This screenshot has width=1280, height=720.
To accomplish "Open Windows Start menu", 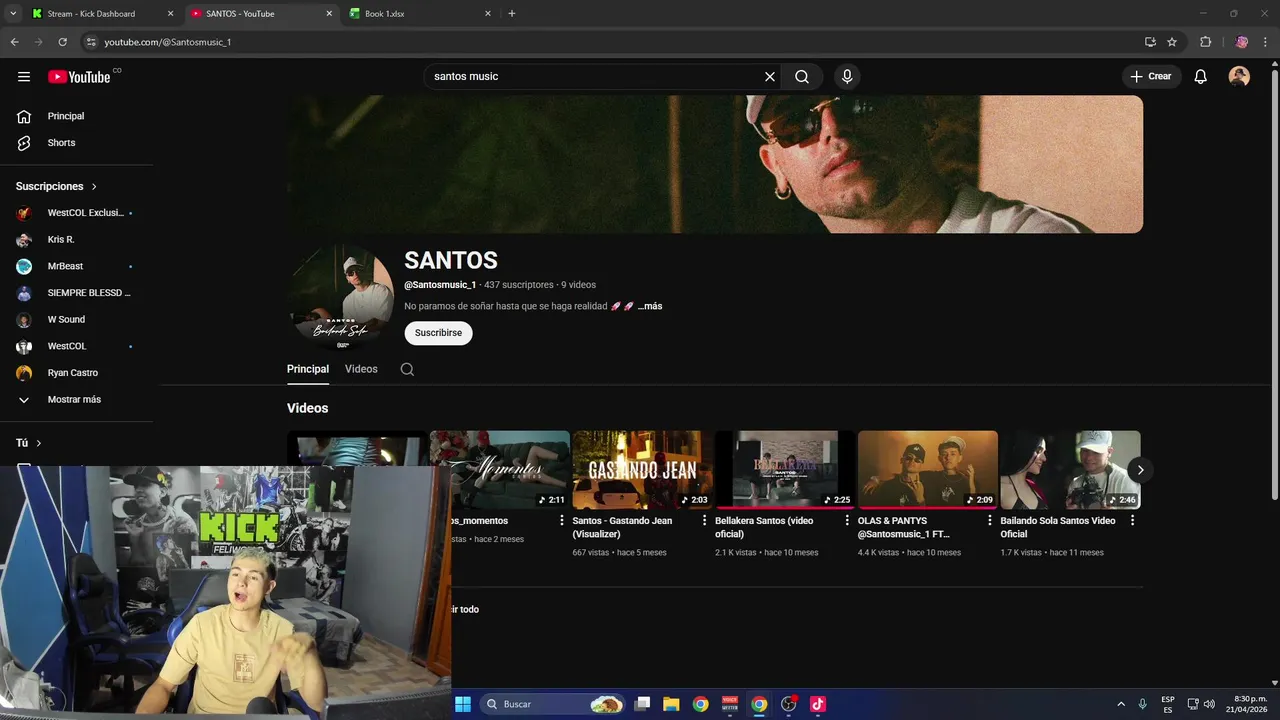I will 463,704.
